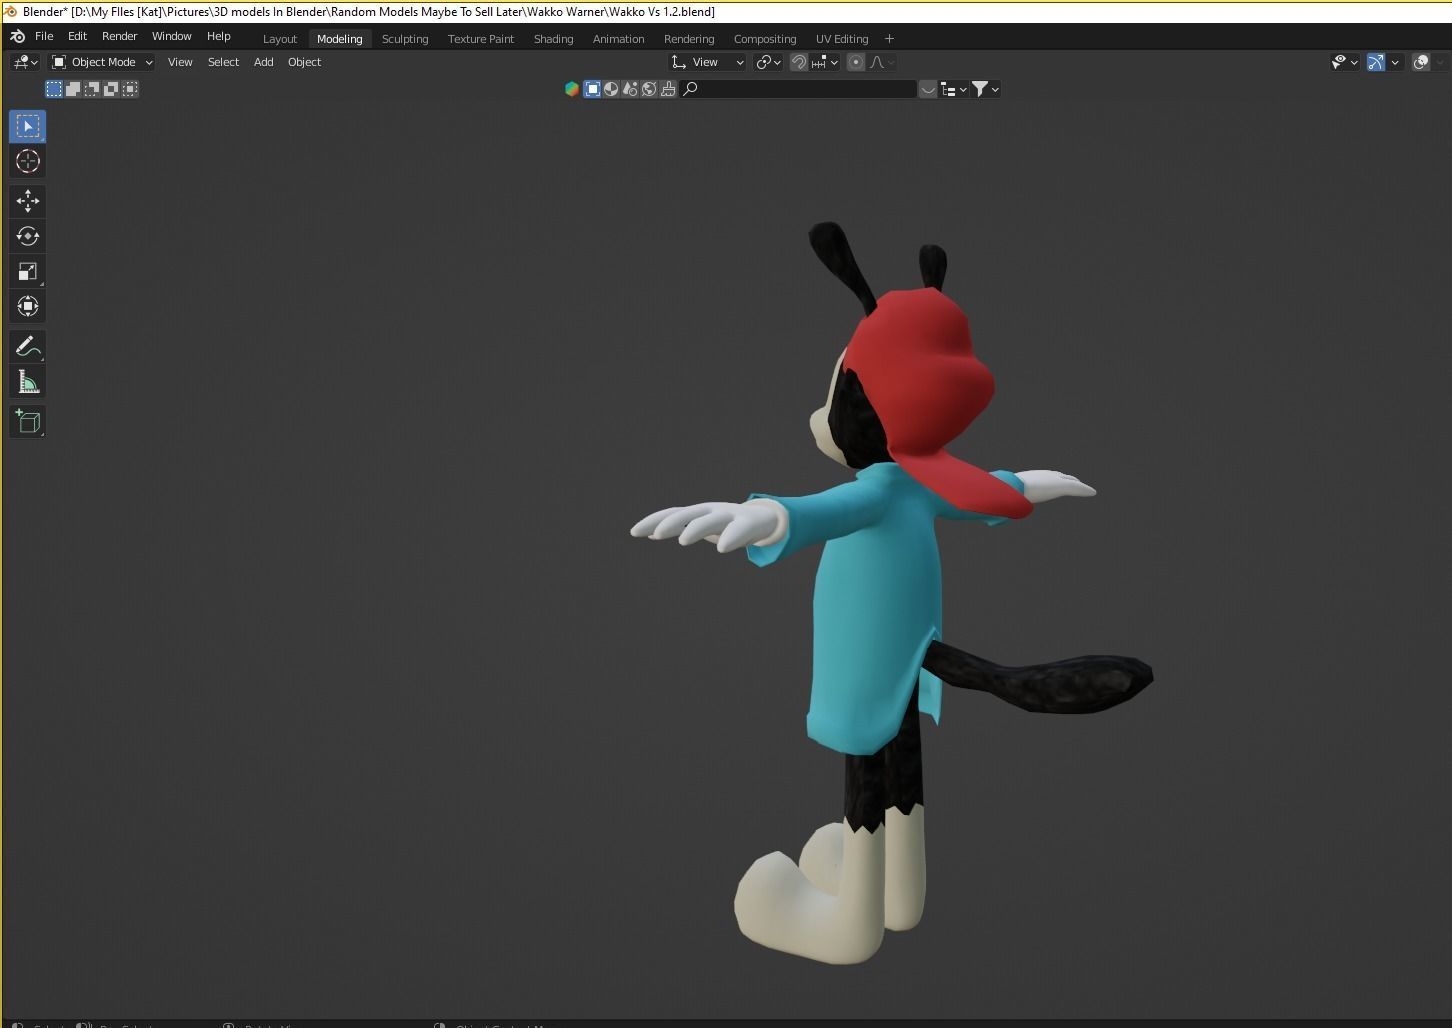The height and width of the screenshot is (1028, 1452).
Task: Click the droplets node tree filter icon
Action: (630, 89)
